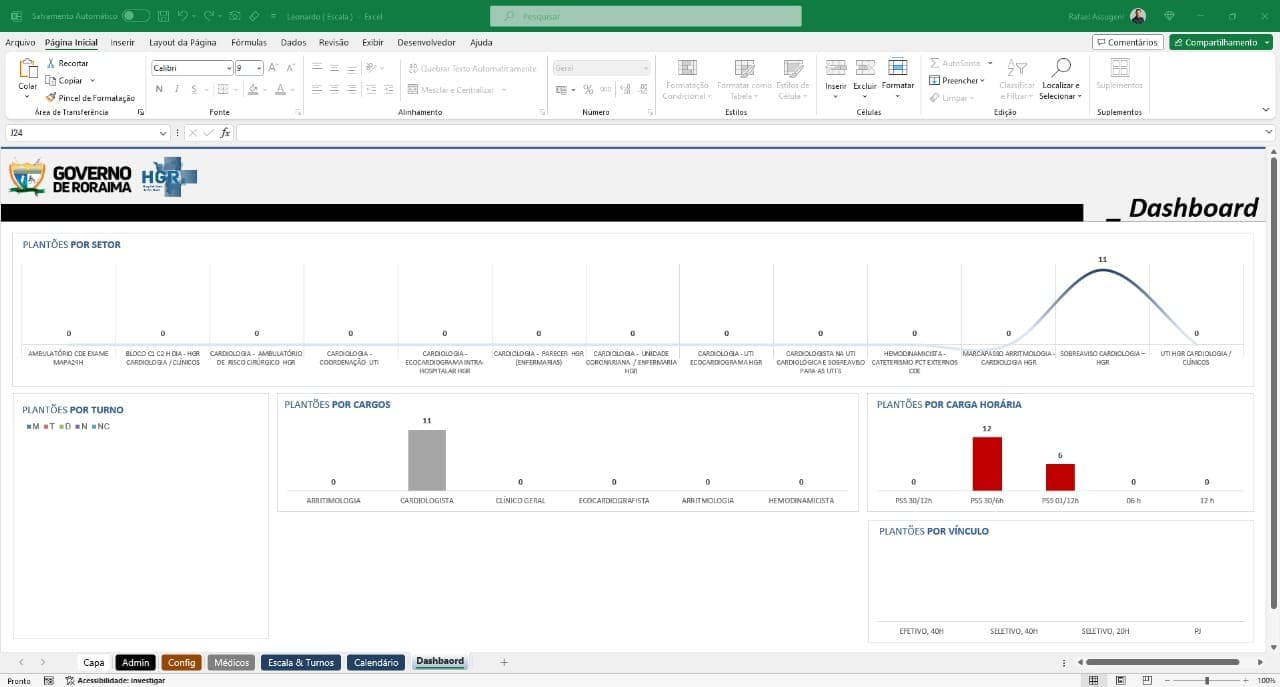Image resolution: width=1280 pixels, height=687 pixels.
Task: Open the Médicos sheet tab
Action: (231, 662)
